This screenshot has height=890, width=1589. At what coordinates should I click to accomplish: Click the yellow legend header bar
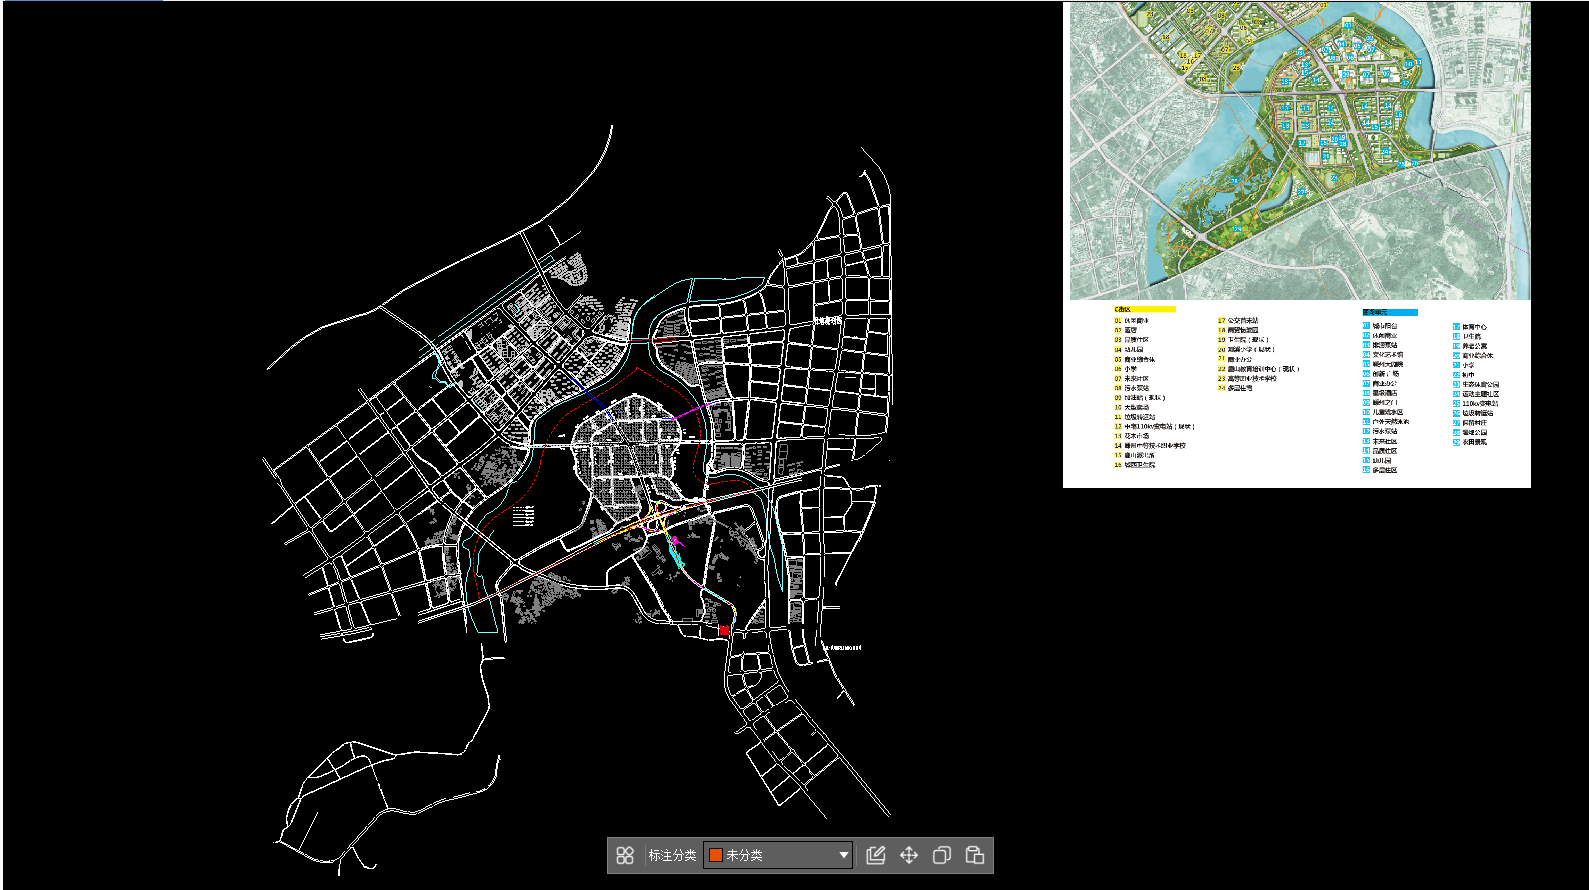[x=1145, y=310]
